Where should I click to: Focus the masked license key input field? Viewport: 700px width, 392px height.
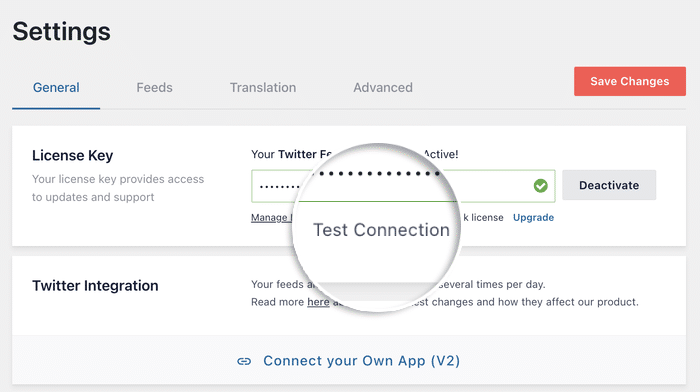403,186
